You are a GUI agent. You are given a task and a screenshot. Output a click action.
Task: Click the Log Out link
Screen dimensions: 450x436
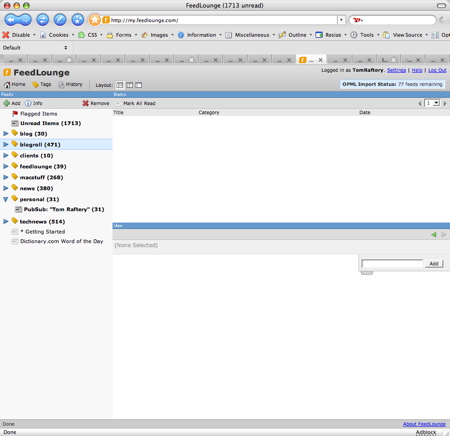[x=437, y=70]
